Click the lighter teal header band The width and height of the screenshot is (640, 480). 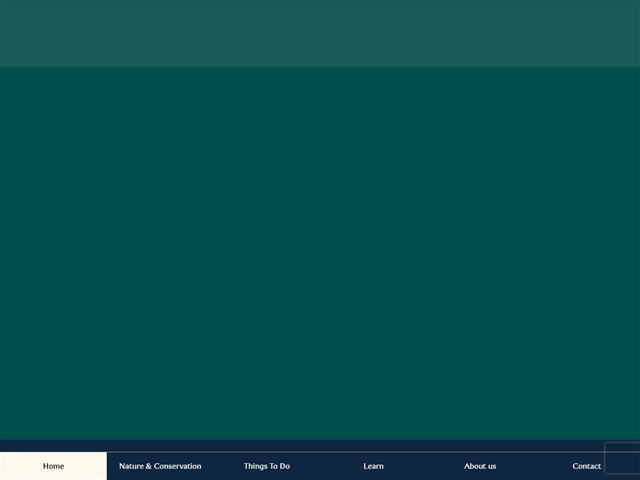coord(320,33)
